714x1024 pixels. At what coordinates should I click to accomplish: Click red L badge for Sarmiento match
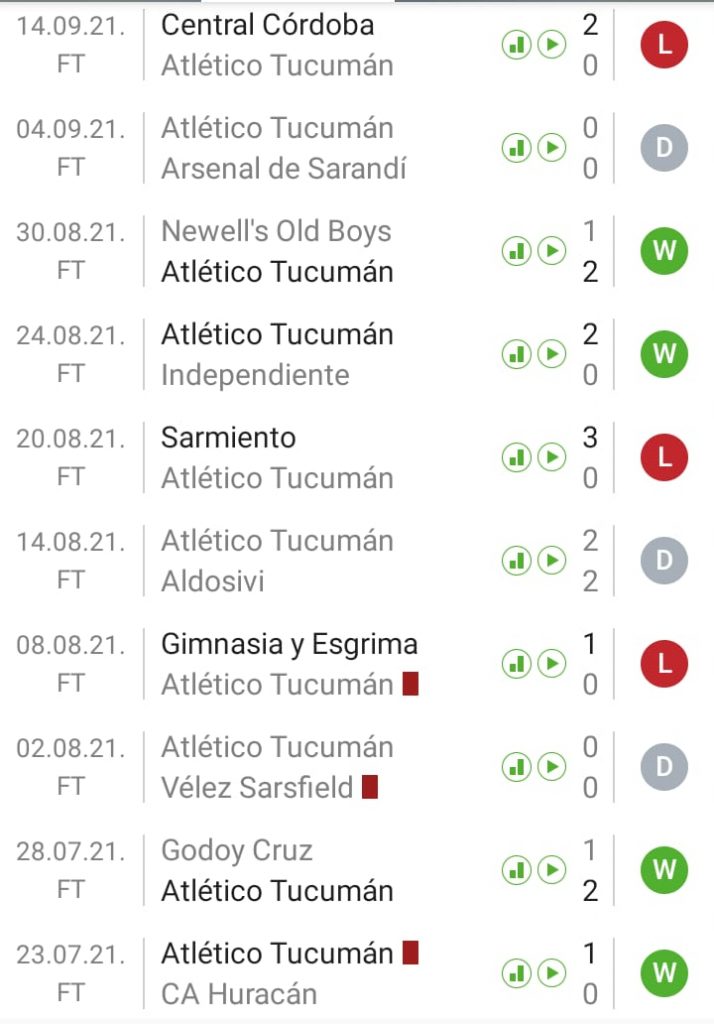[x=664, y=457]
